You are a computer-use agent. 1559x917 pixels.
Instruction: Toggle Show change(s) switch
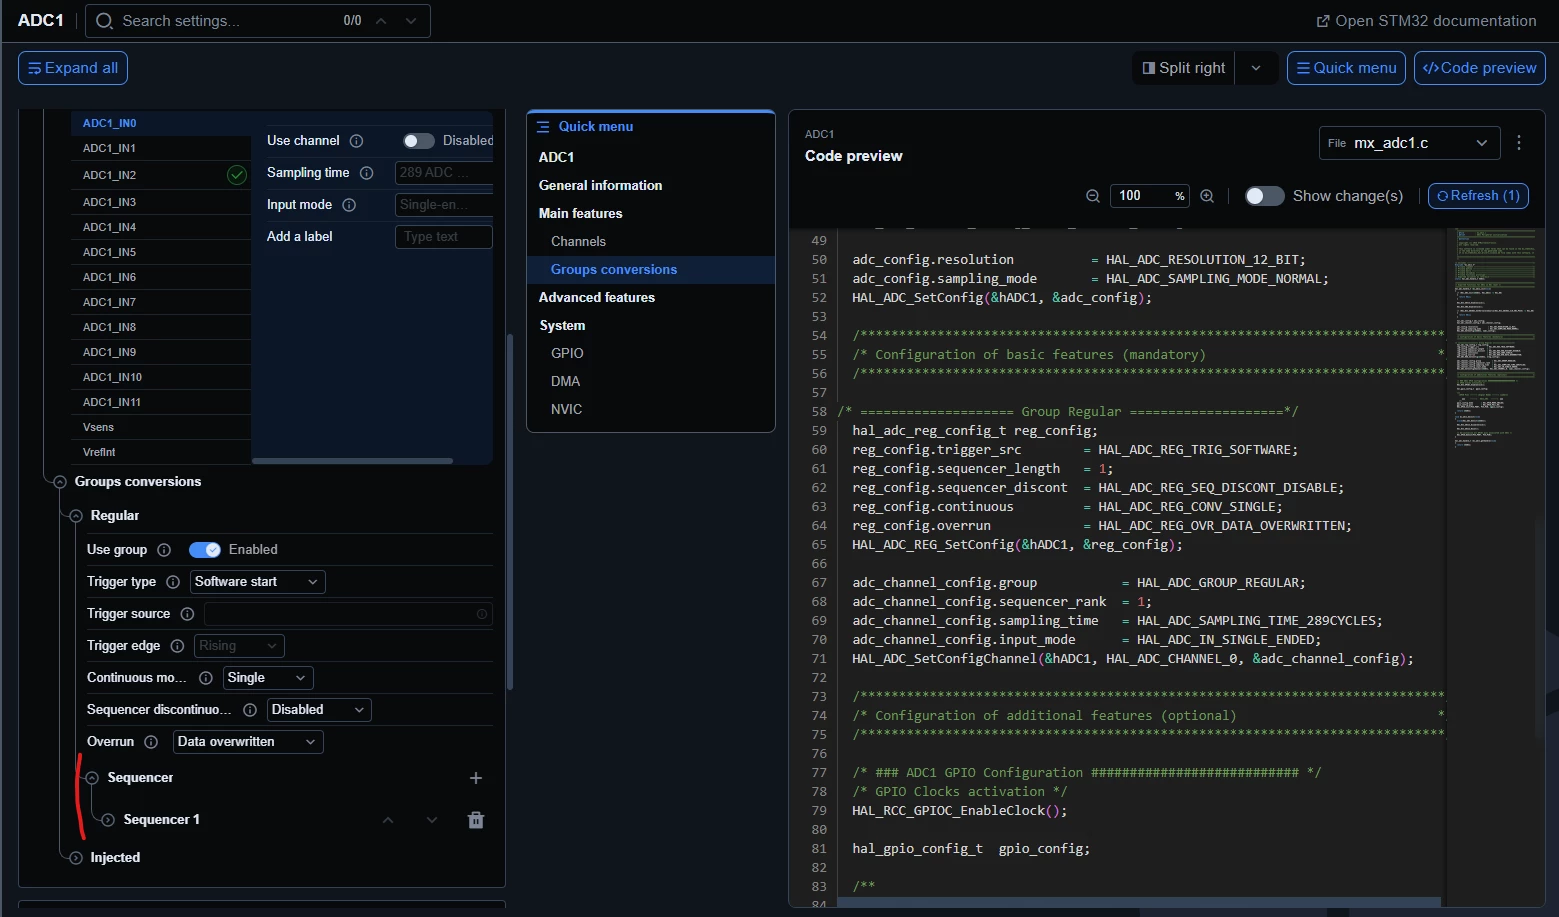tap(1264, 196)
